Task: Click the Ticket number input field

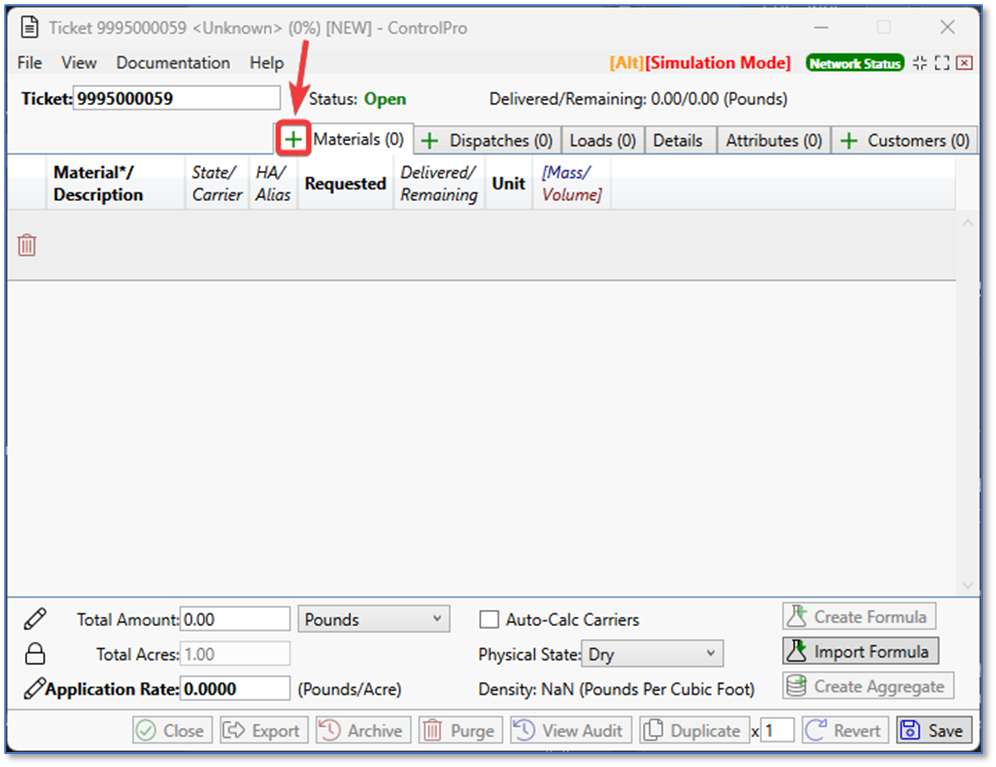Action: point(176,98)
